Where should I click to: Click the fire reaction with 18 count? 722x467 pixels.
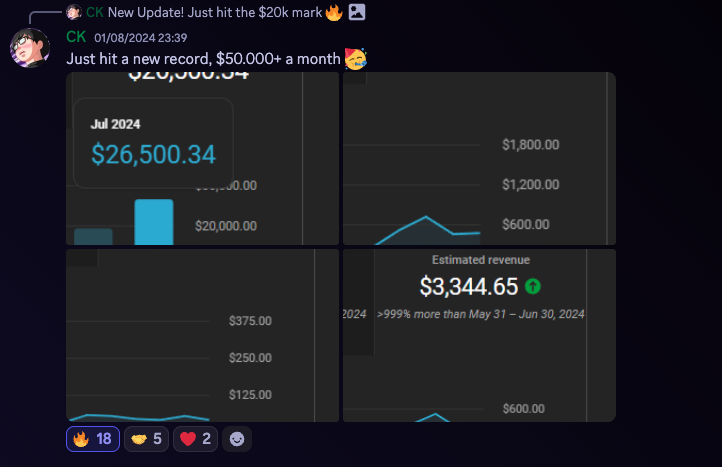[x=93, y=439]
